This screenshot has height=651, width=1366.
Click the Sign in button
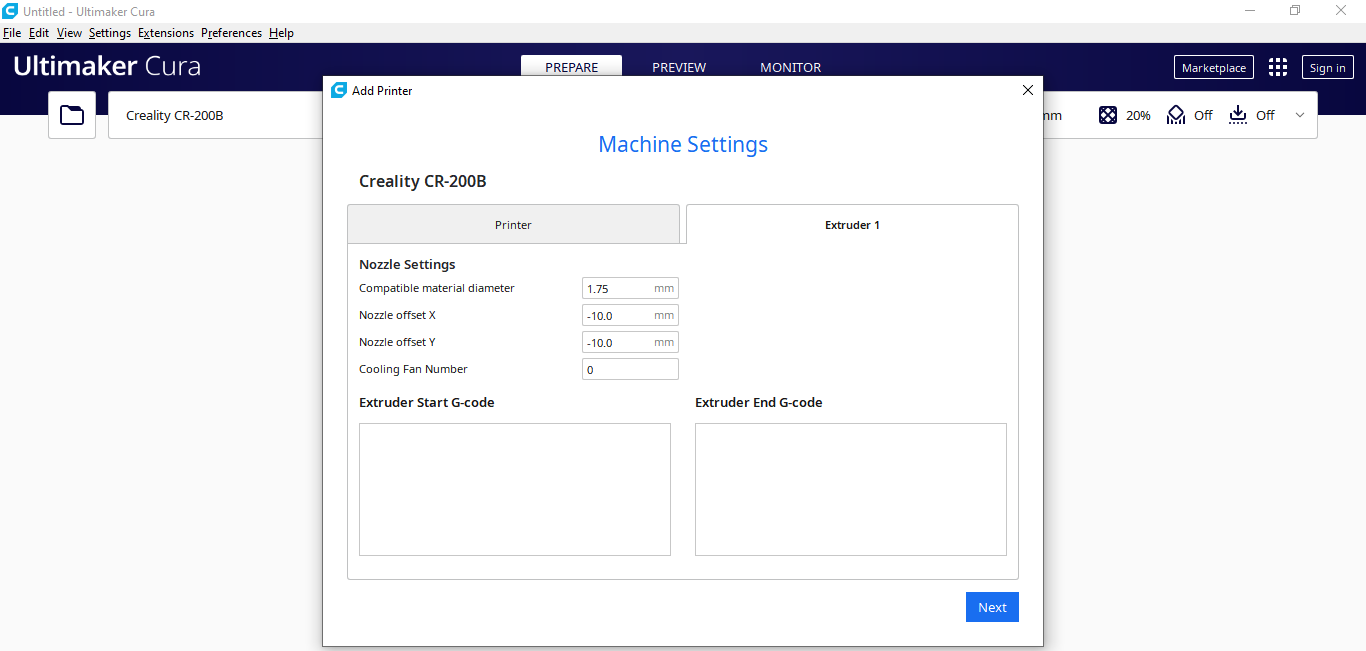point(1327,68)
